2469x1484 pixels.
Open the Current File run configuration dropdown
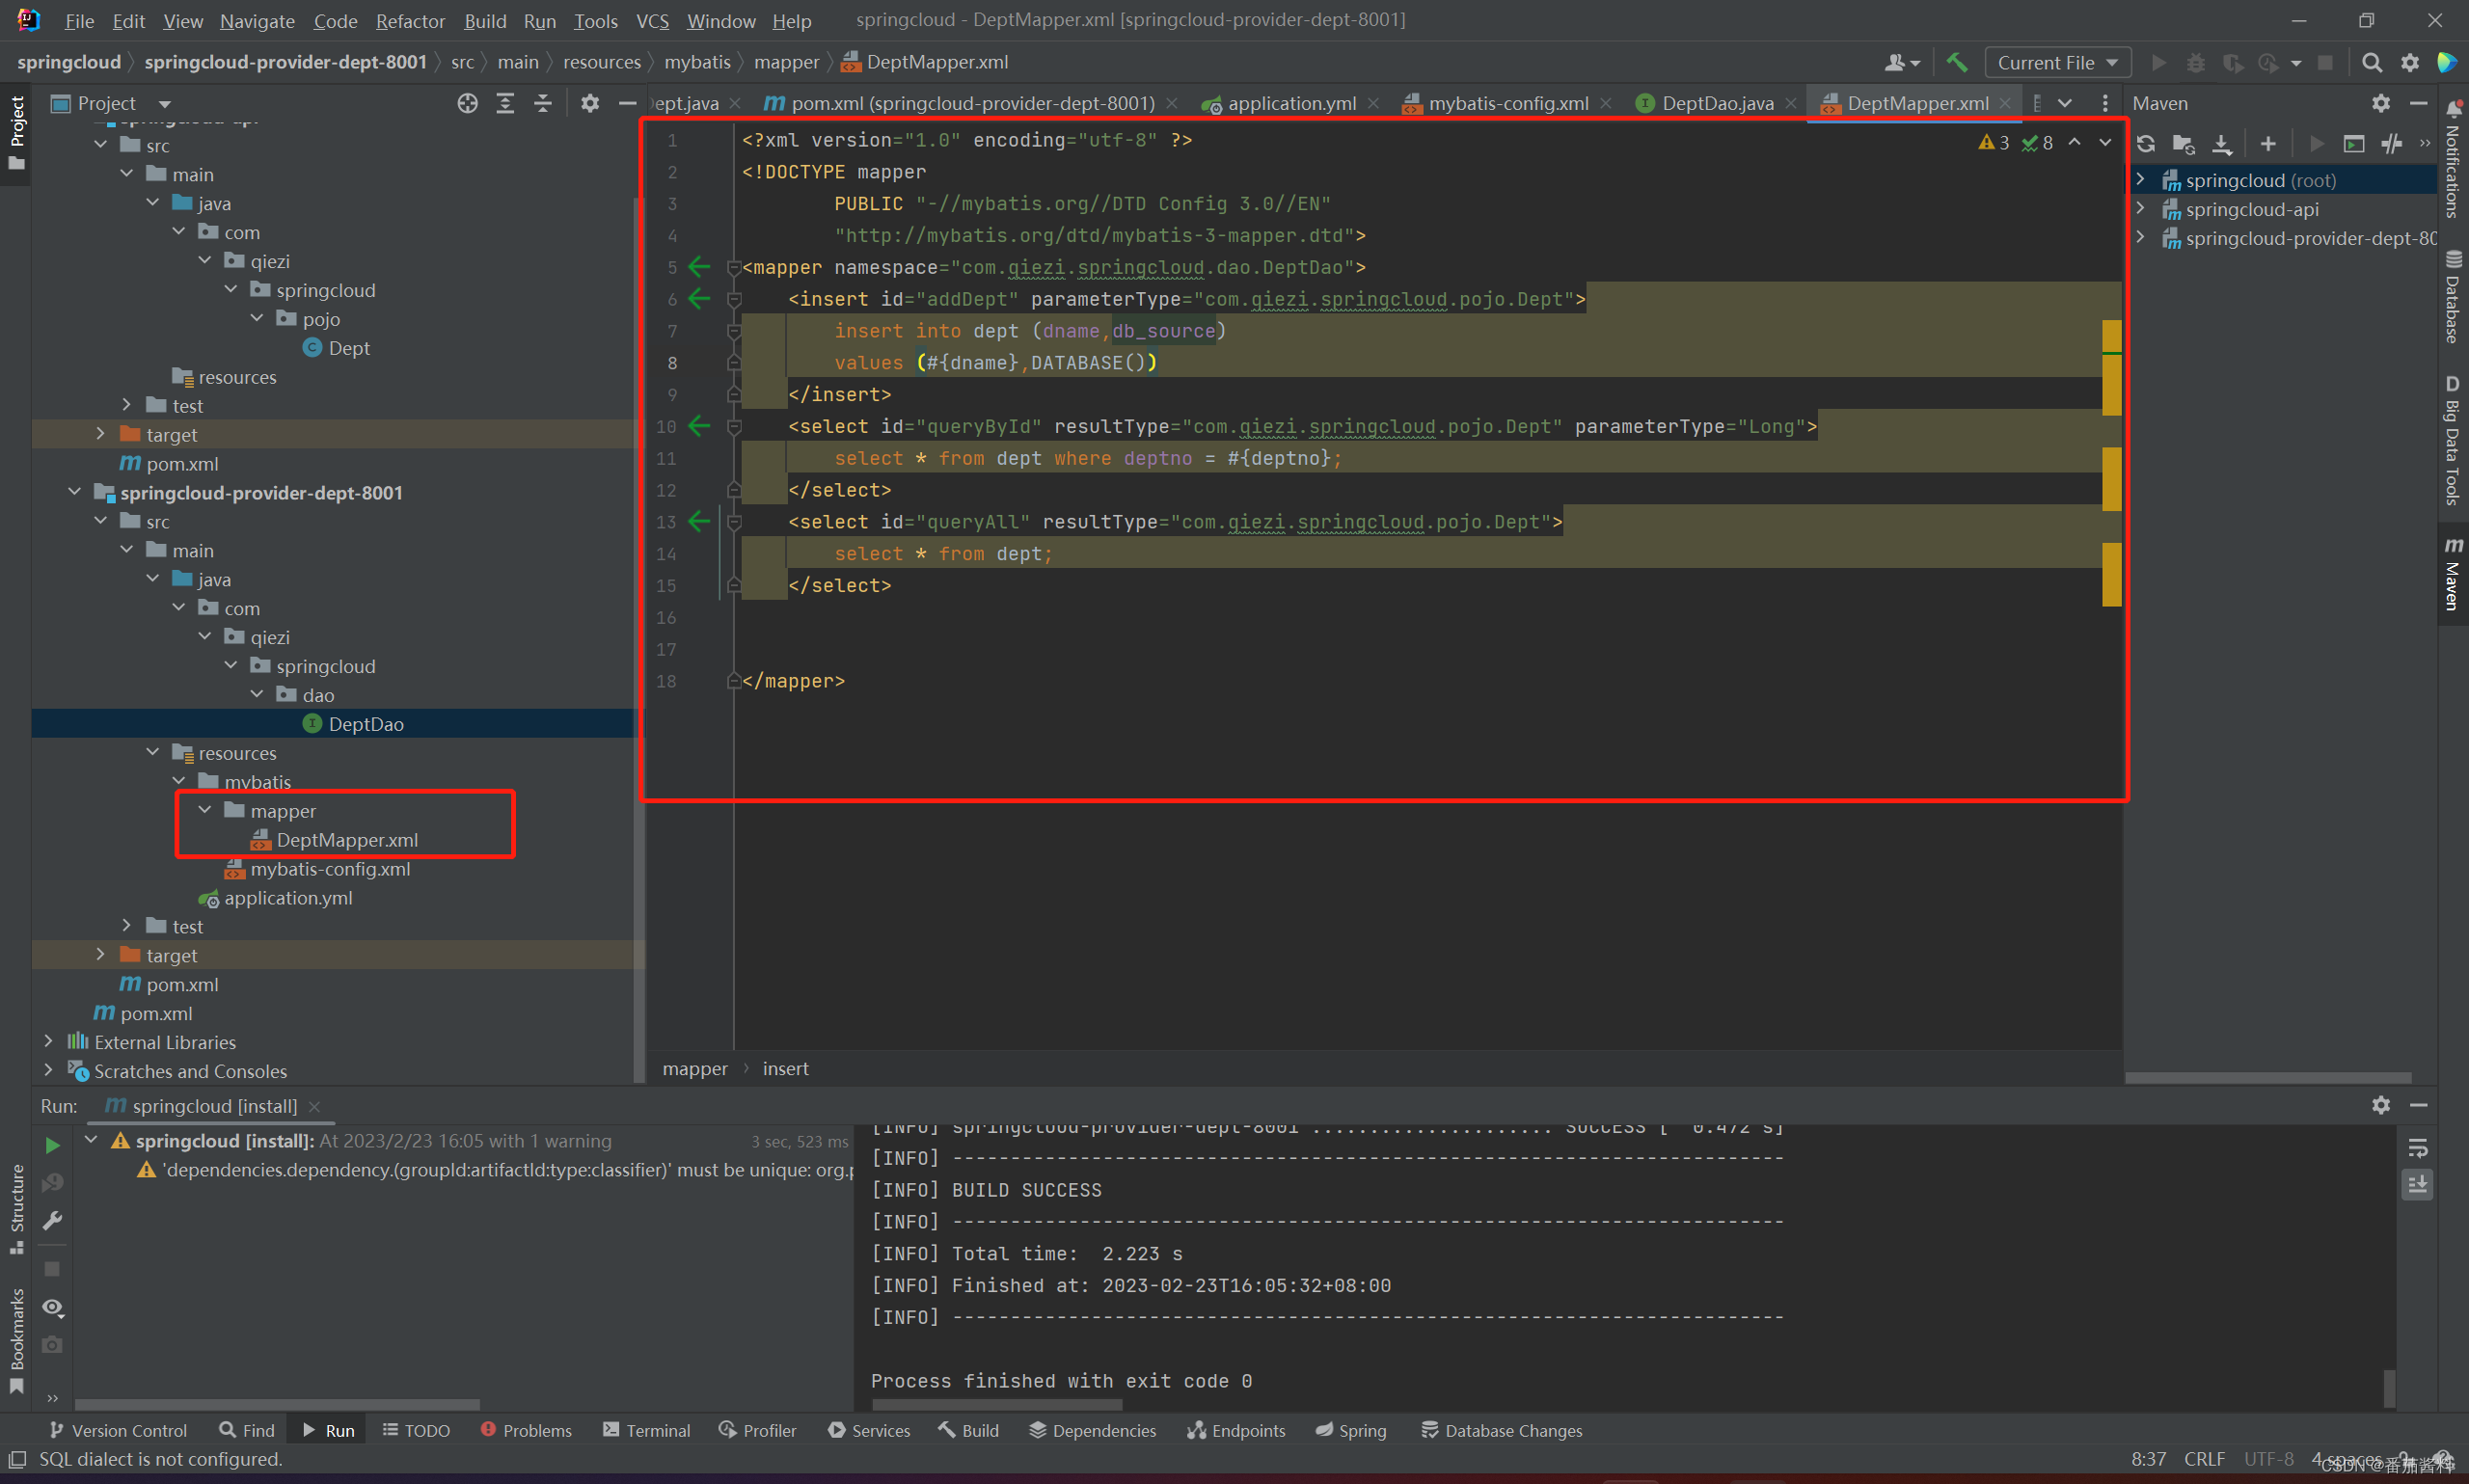point(2056,62)
